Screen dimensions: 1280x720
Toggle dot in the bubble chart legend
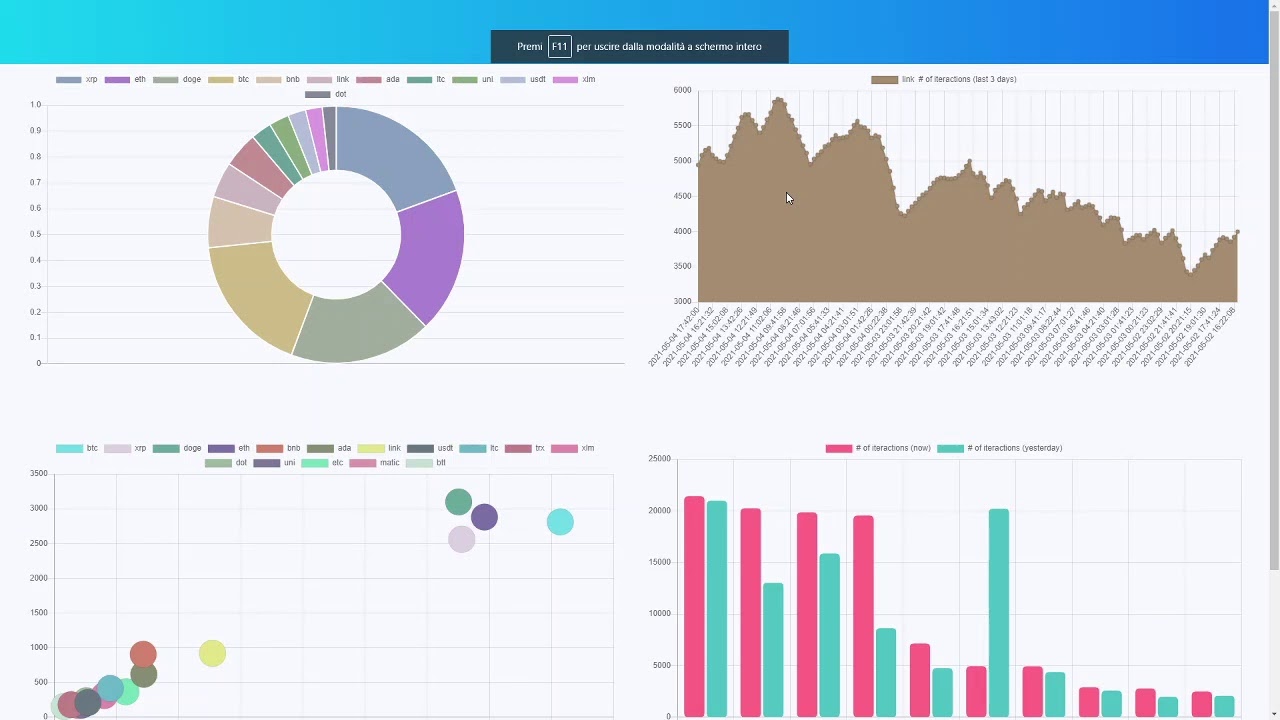(226, 463)
